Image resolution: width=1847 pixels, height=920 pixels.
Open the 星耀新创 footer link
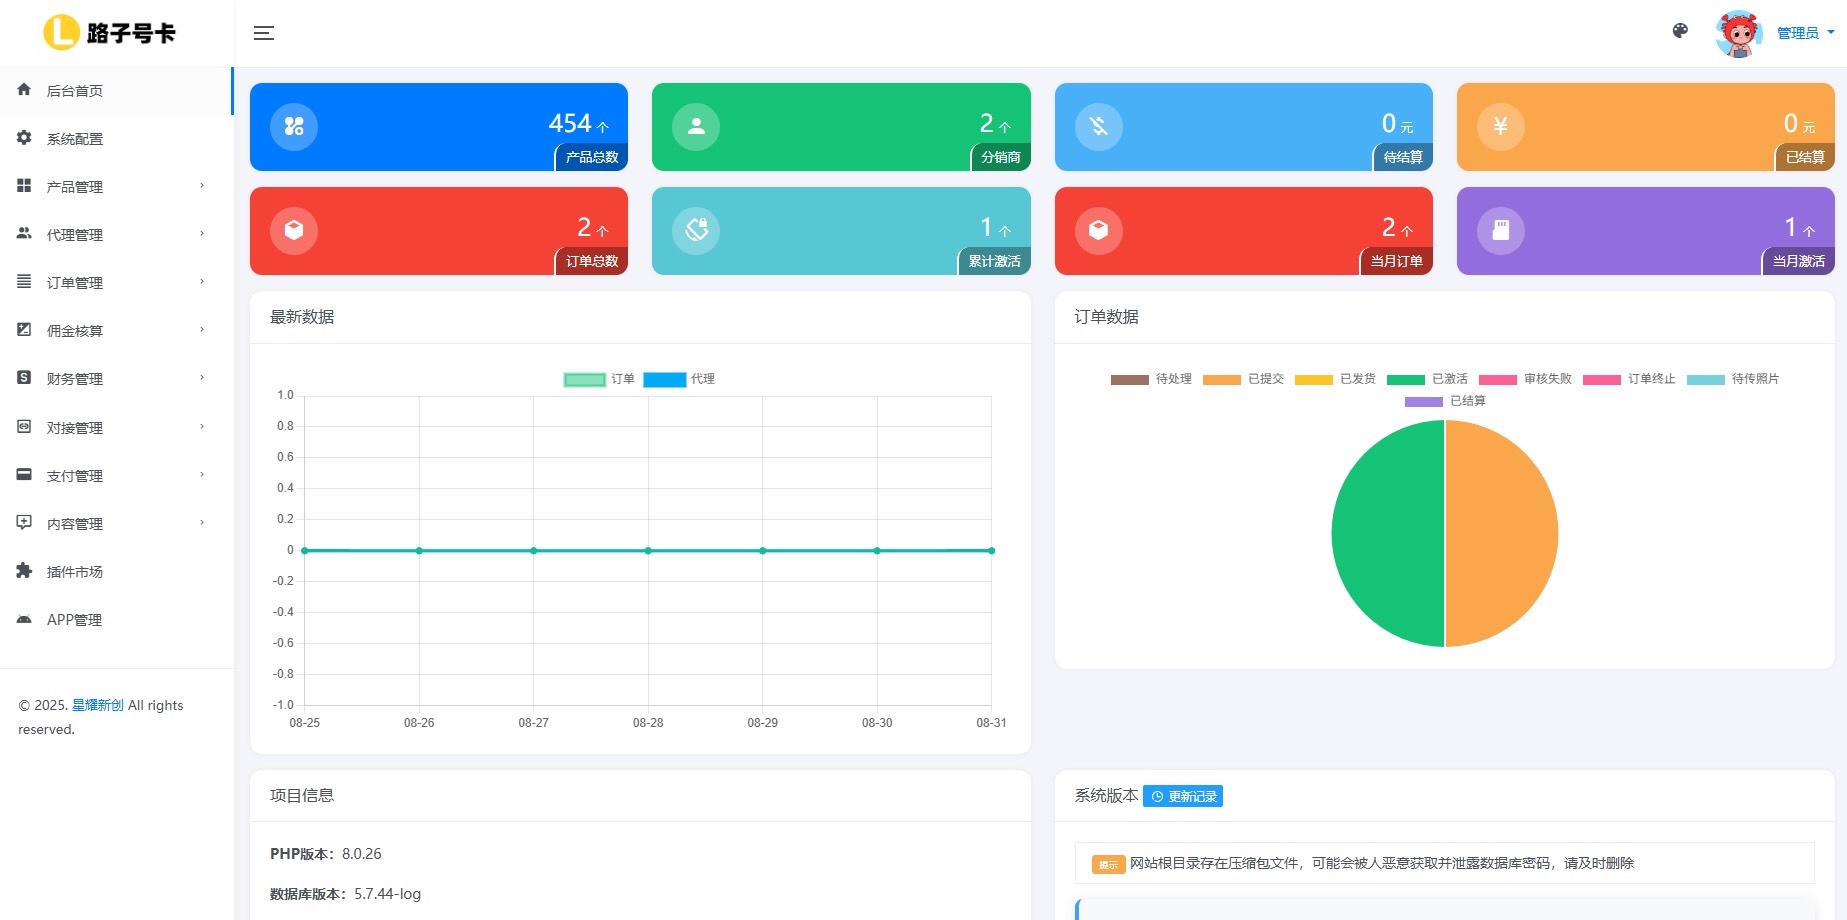click(98, 705)
